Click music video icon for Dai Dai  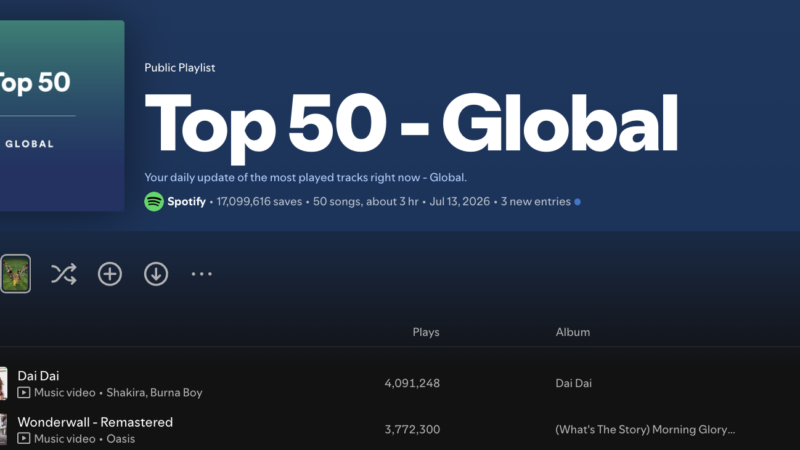pos(23,392)
